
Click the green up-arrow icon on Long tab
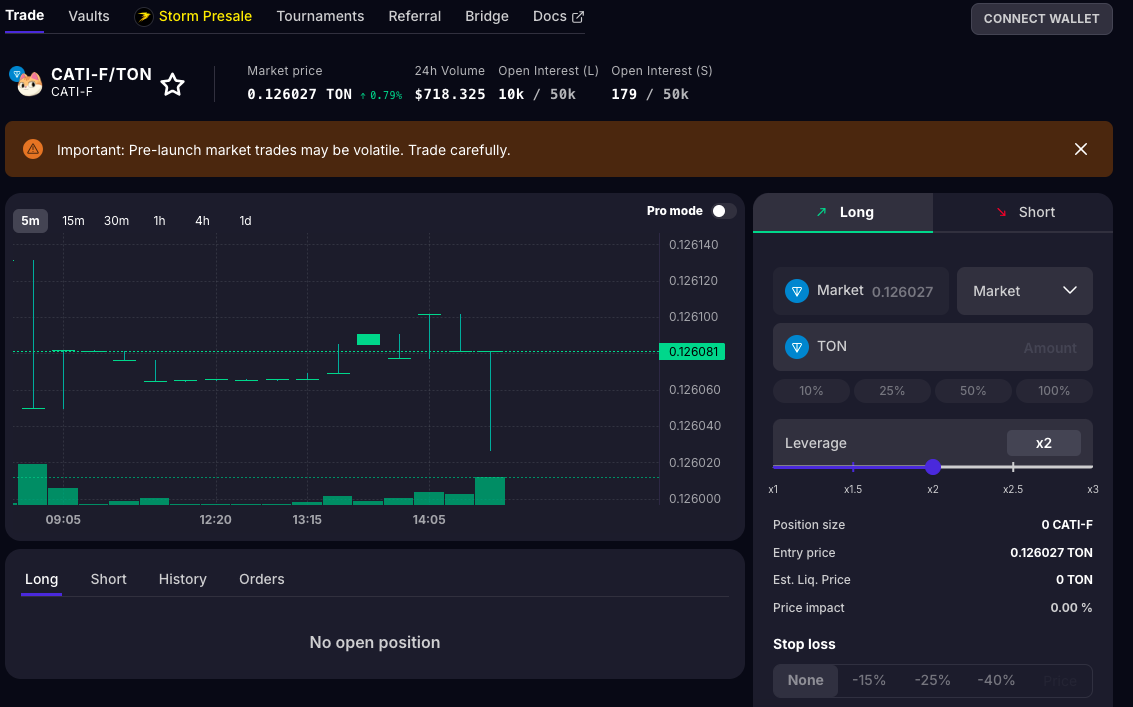point(822,212)
